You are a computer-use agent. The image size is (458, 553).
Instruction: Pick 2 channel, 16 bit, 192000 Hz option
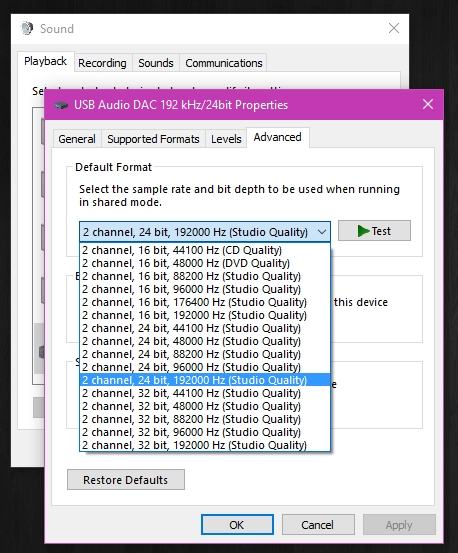tap(205, 315)
